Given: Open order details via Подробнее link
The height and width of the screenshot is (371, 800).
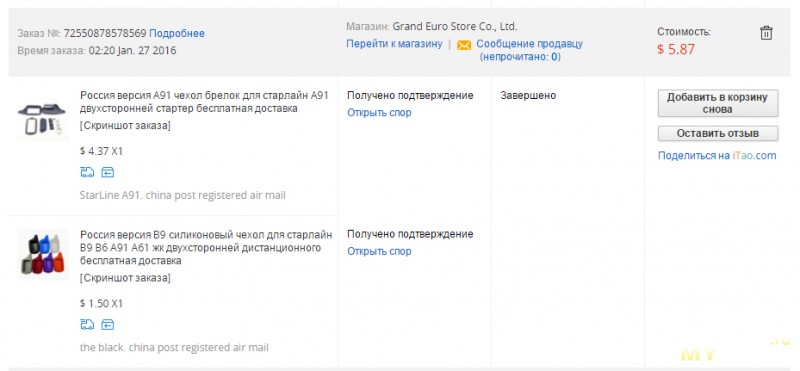Looking at the screenshot, I should coord(177,33).
